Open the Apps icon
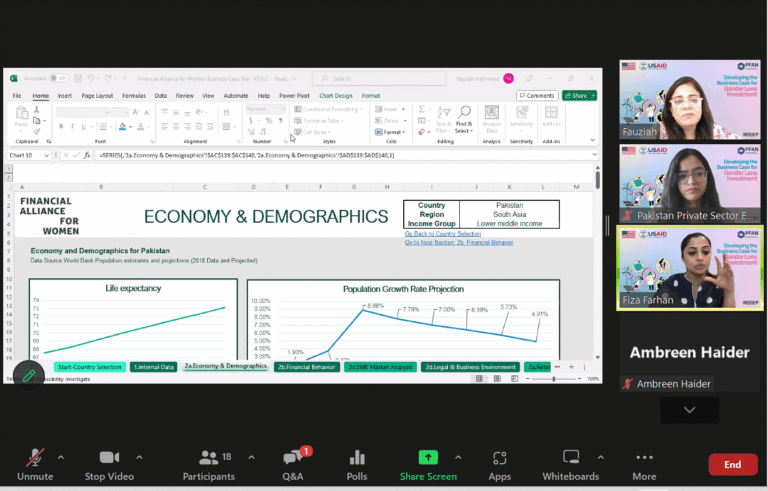 tap(500, 458)
